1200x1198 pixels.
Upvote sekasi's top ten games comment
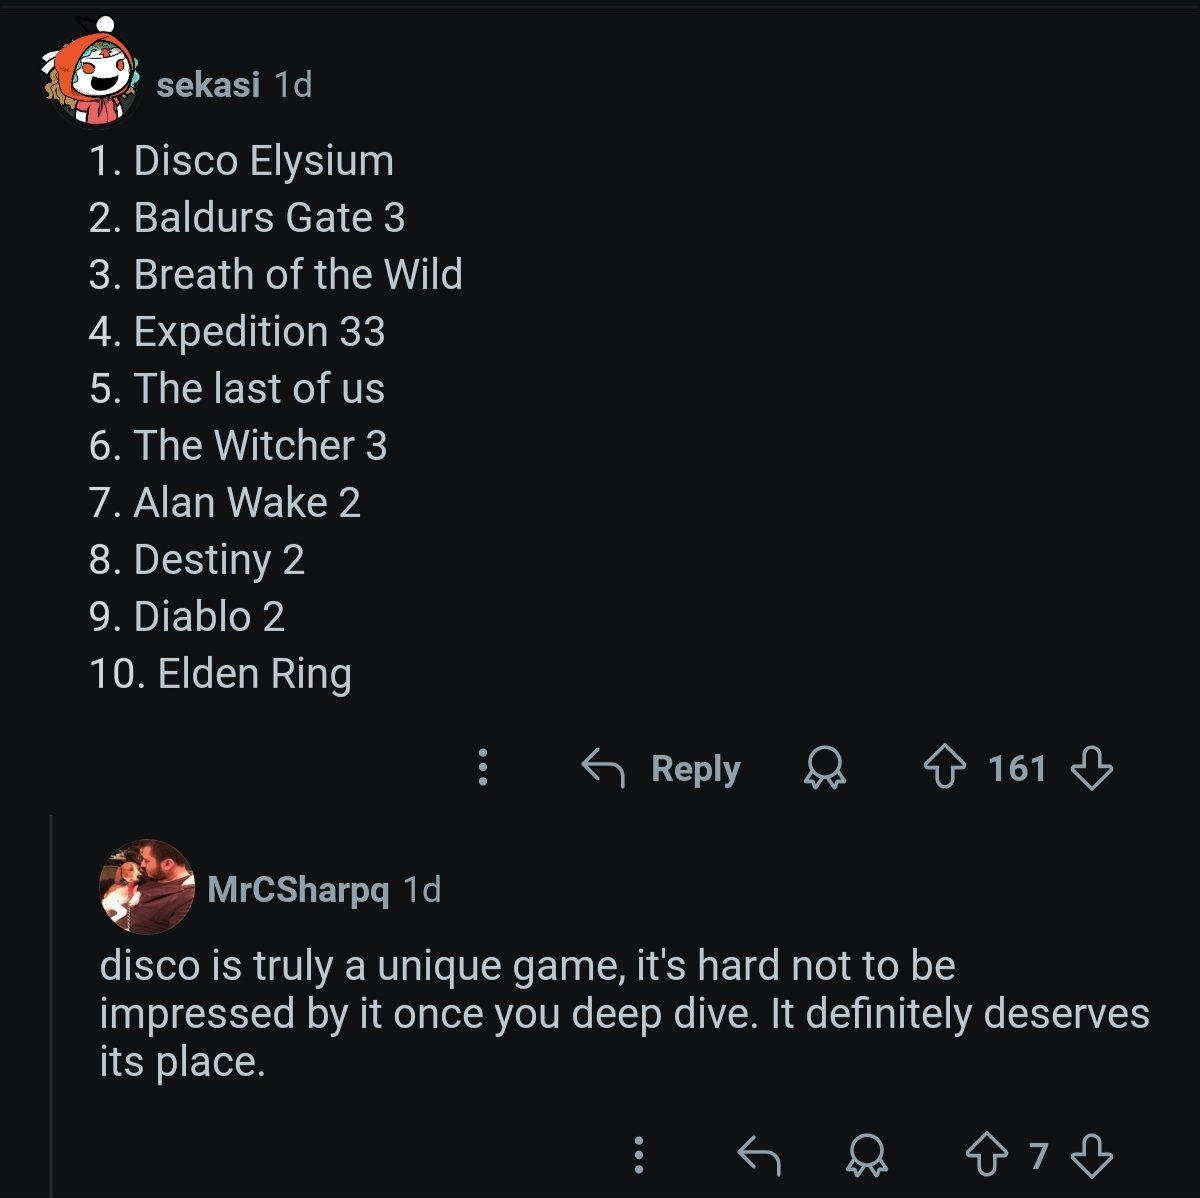coord(944,769)
